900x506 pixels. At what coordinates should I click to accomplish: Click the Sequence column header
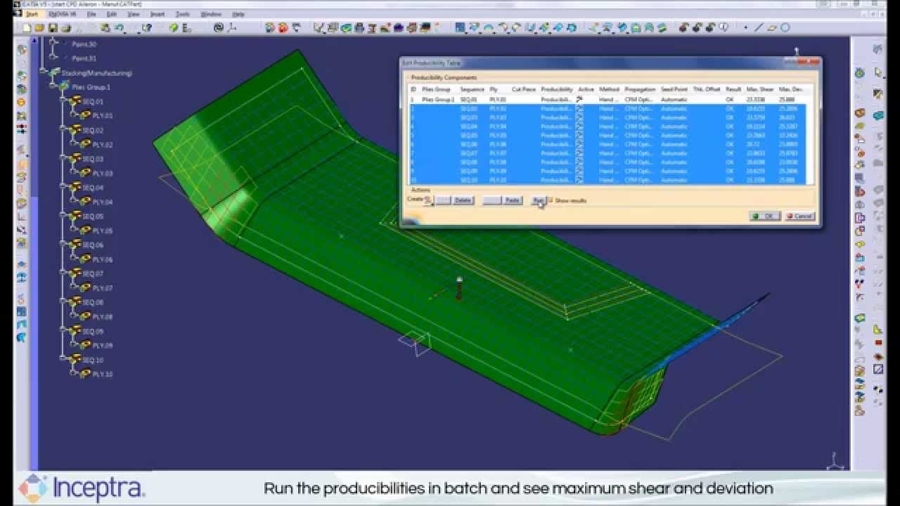point(472,89)
